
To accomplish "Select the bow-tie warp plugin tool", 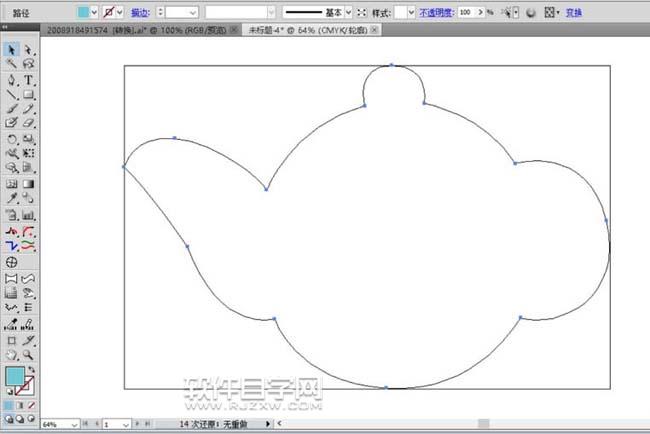I will pyautogui.click(x=11, y=279).
